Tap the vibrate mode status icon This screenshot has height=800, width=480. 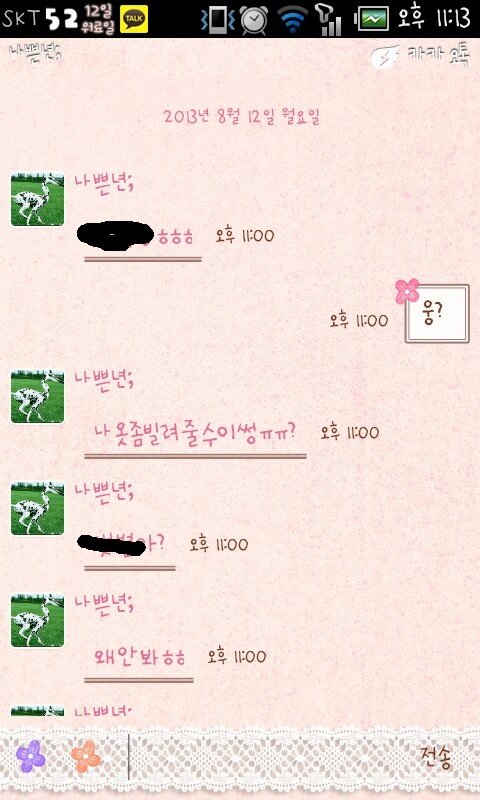tap(217, 19)
